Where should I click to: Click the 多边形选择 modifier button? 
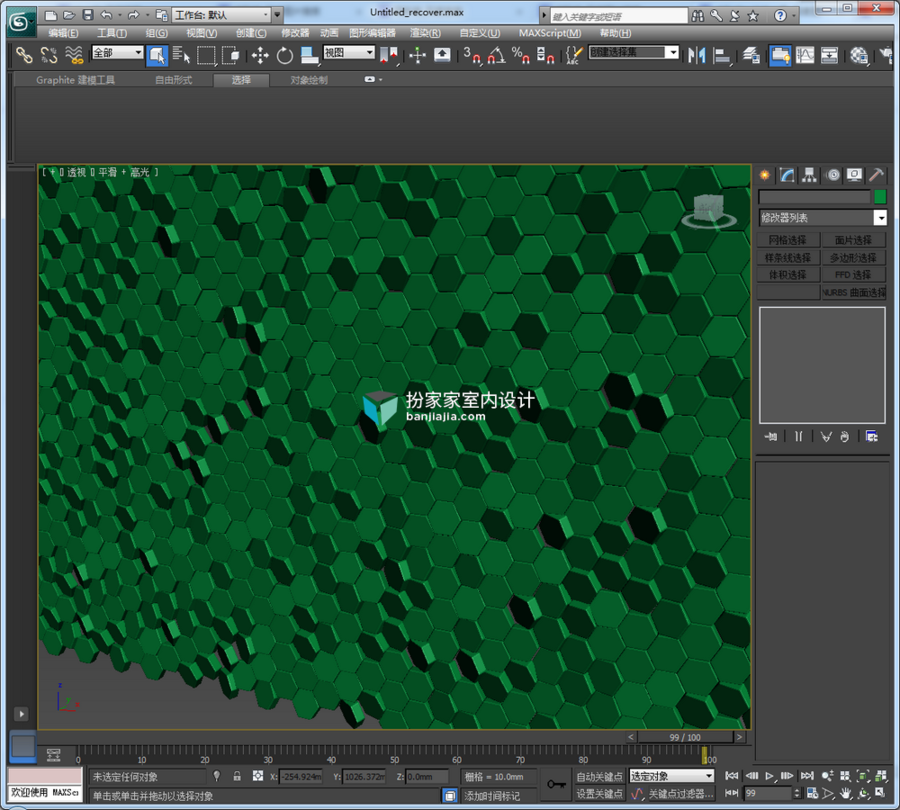(854, 258)
